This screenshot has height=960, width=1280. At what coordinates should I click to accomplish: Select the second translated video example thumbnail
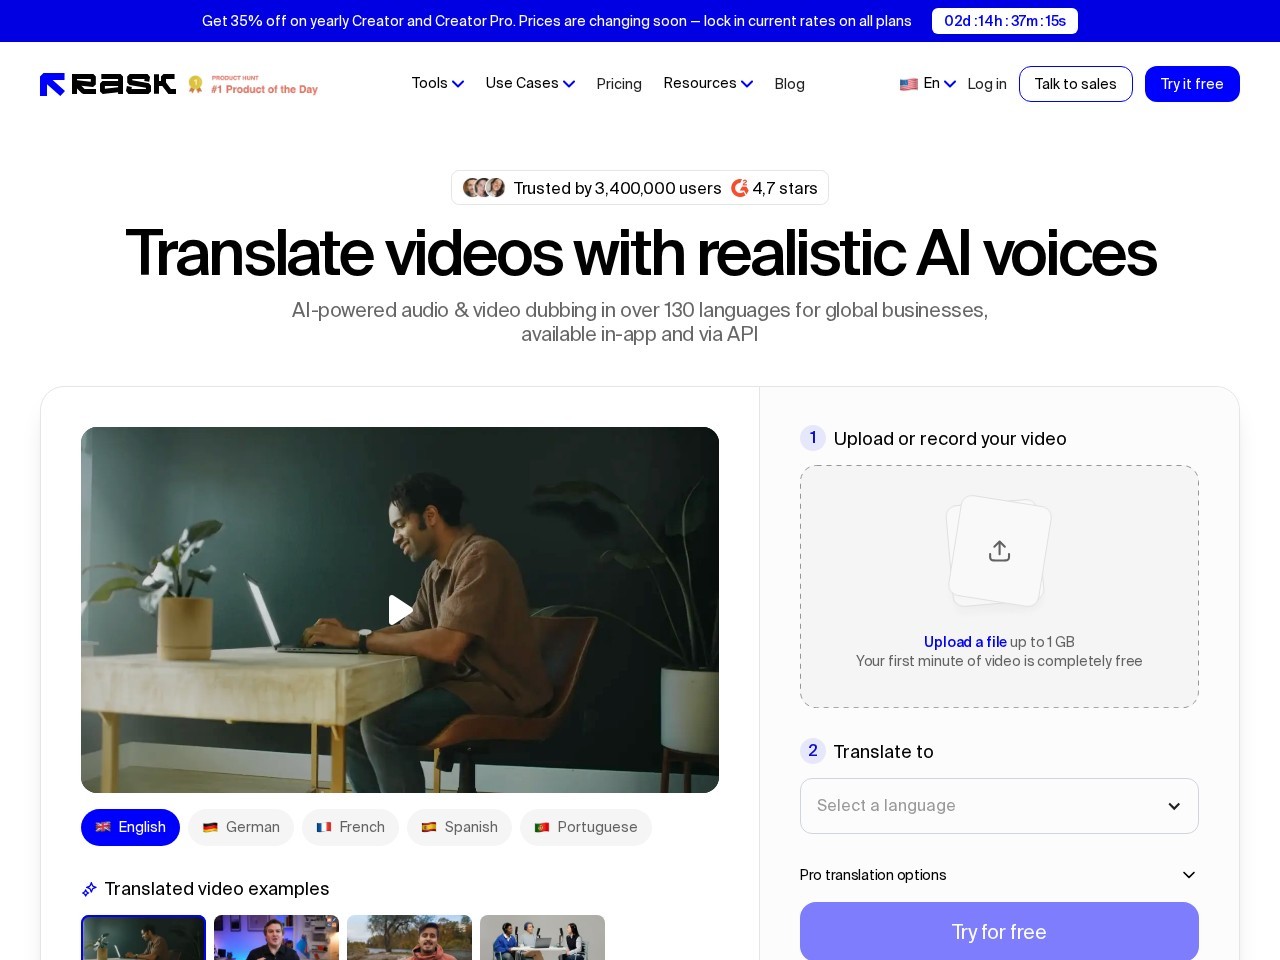[276, 937]
